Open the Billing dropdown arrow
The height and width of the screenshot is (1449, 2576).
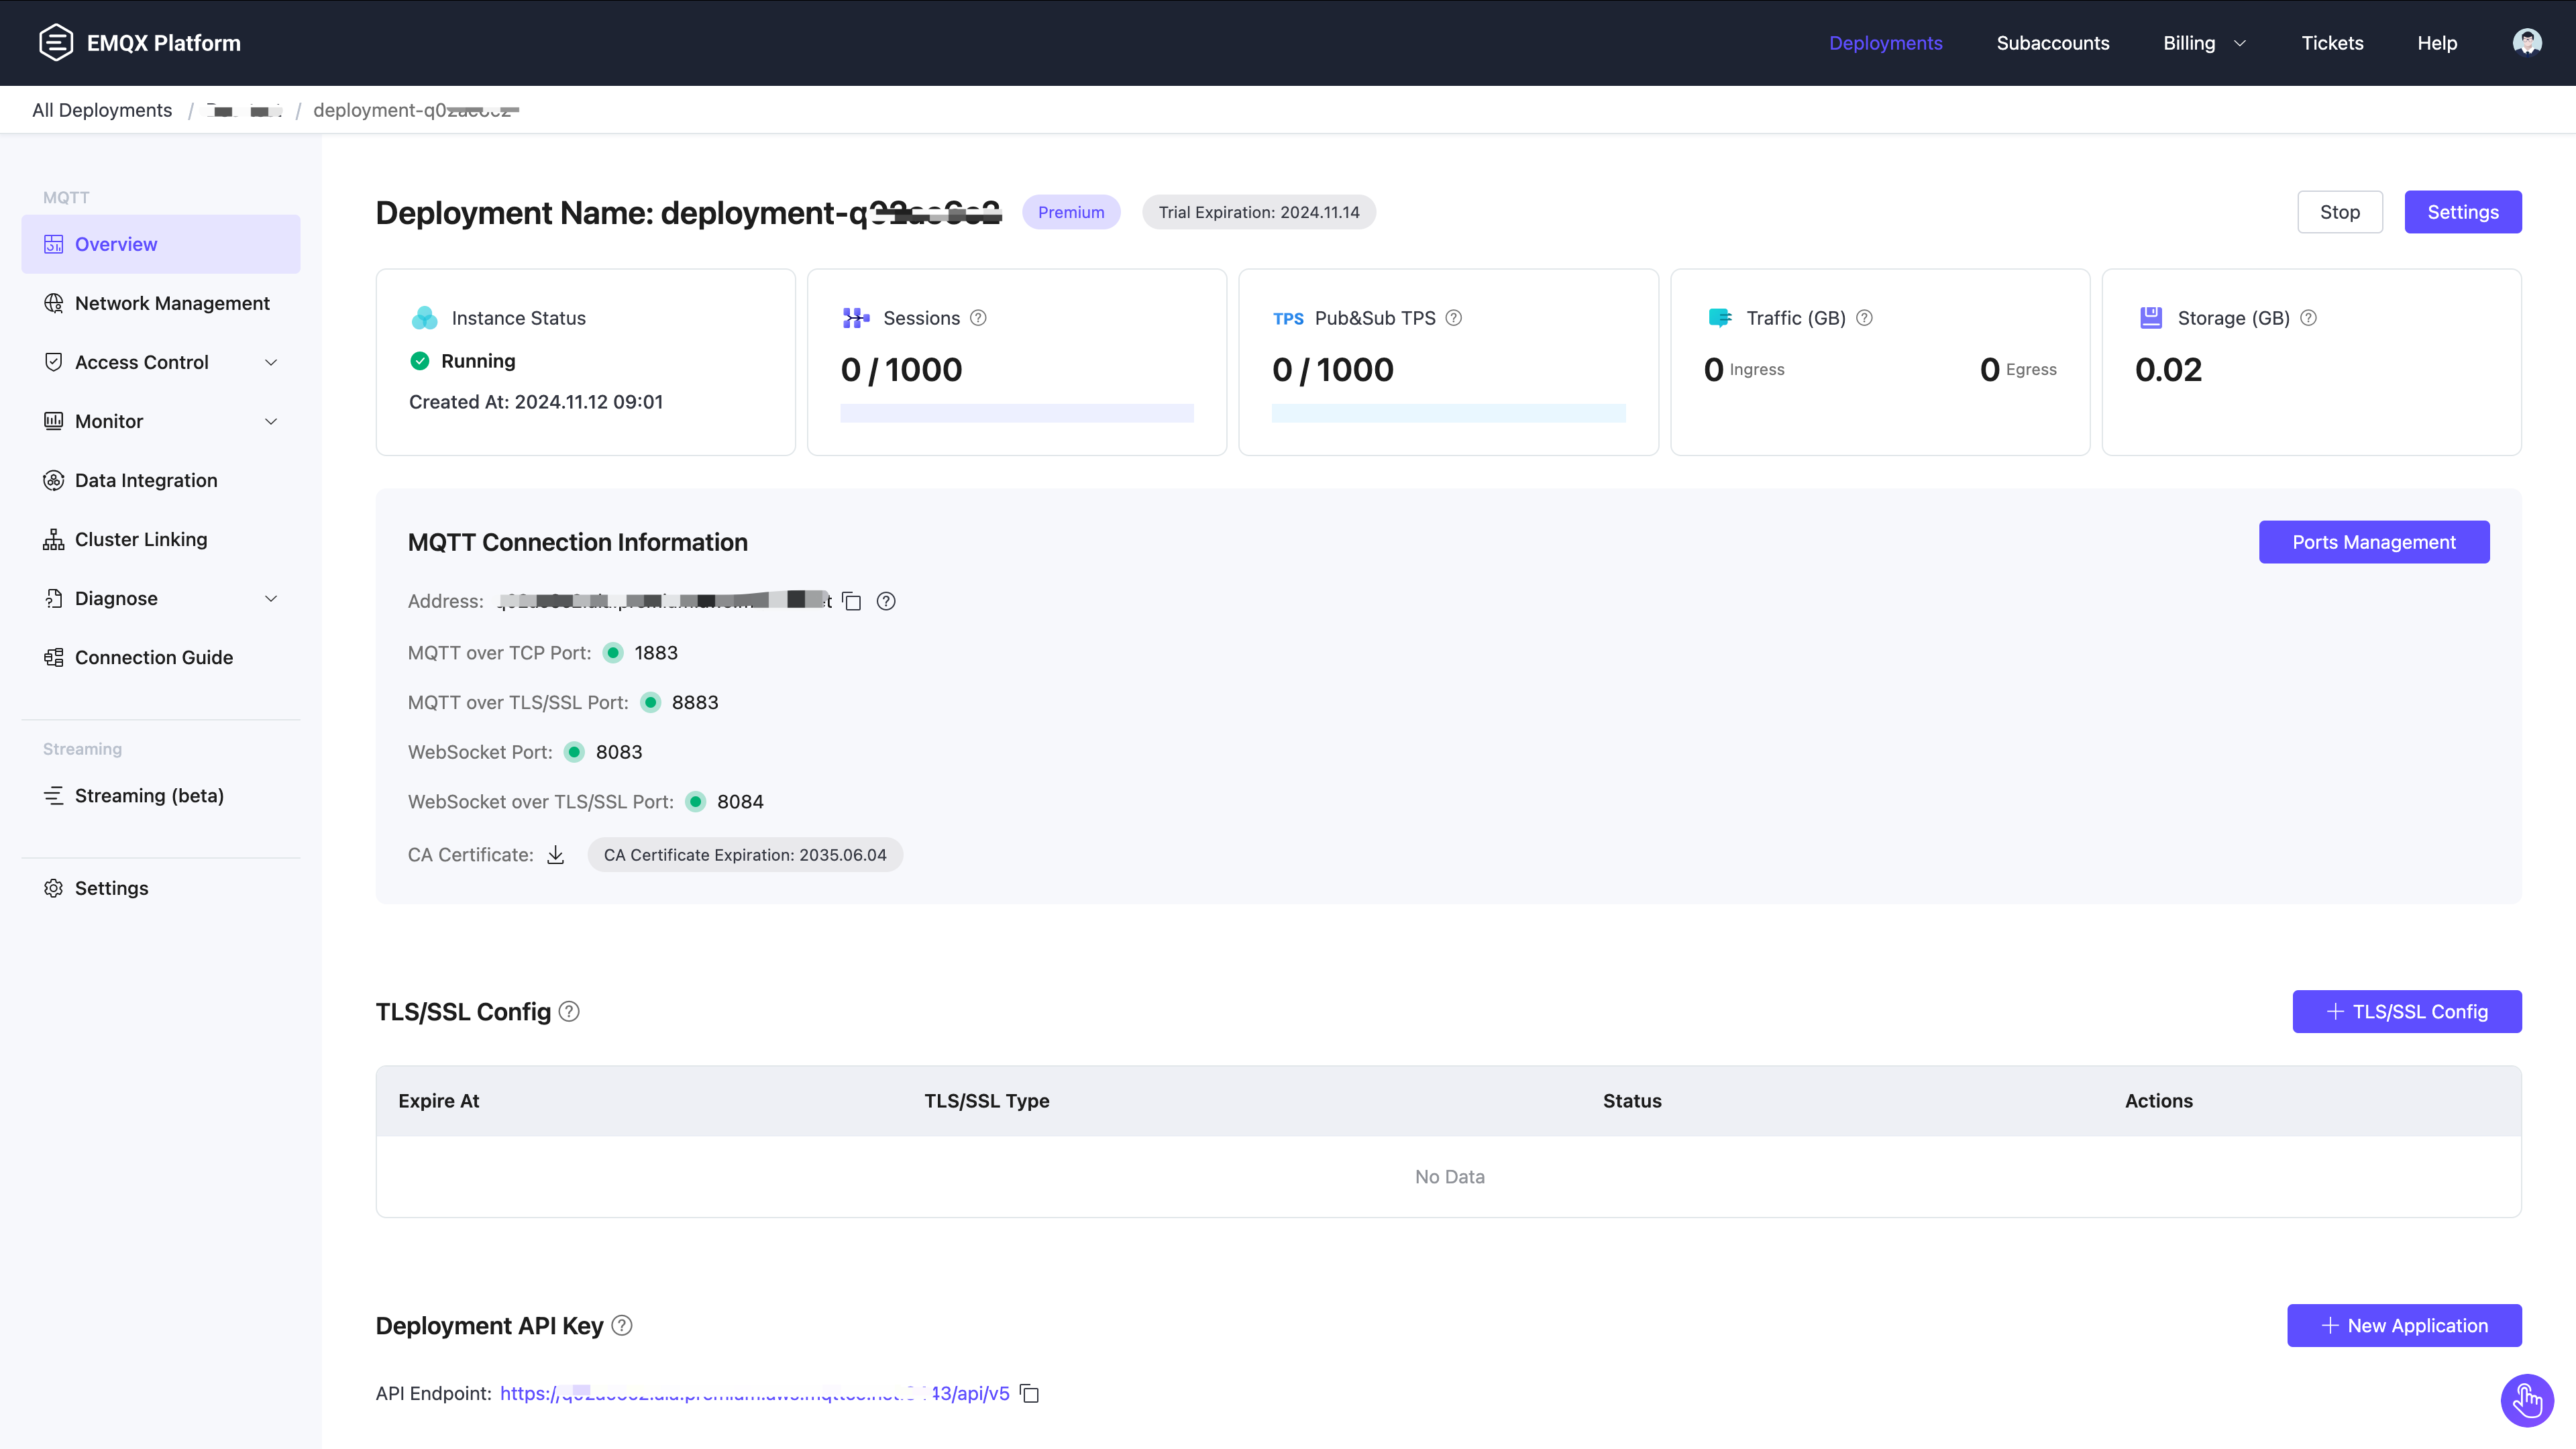pos(2240,43)
